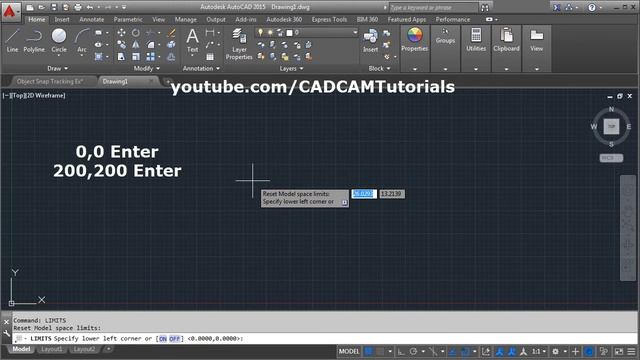This screenshot has width=640, height=360.
Task: Select the Mirror tool
Action: click(x=136, y=45)
